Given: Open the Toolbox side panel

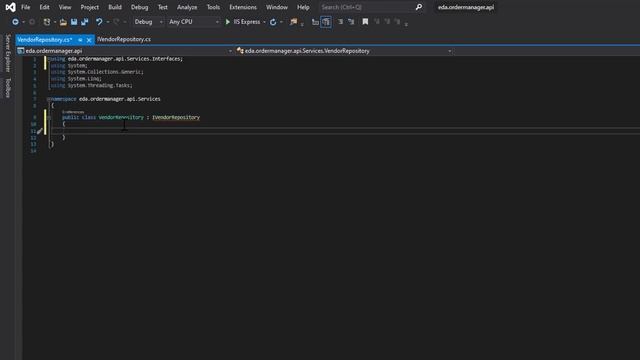Looking at the screenshot, I should pyautogui.click(x=8, y=88).
